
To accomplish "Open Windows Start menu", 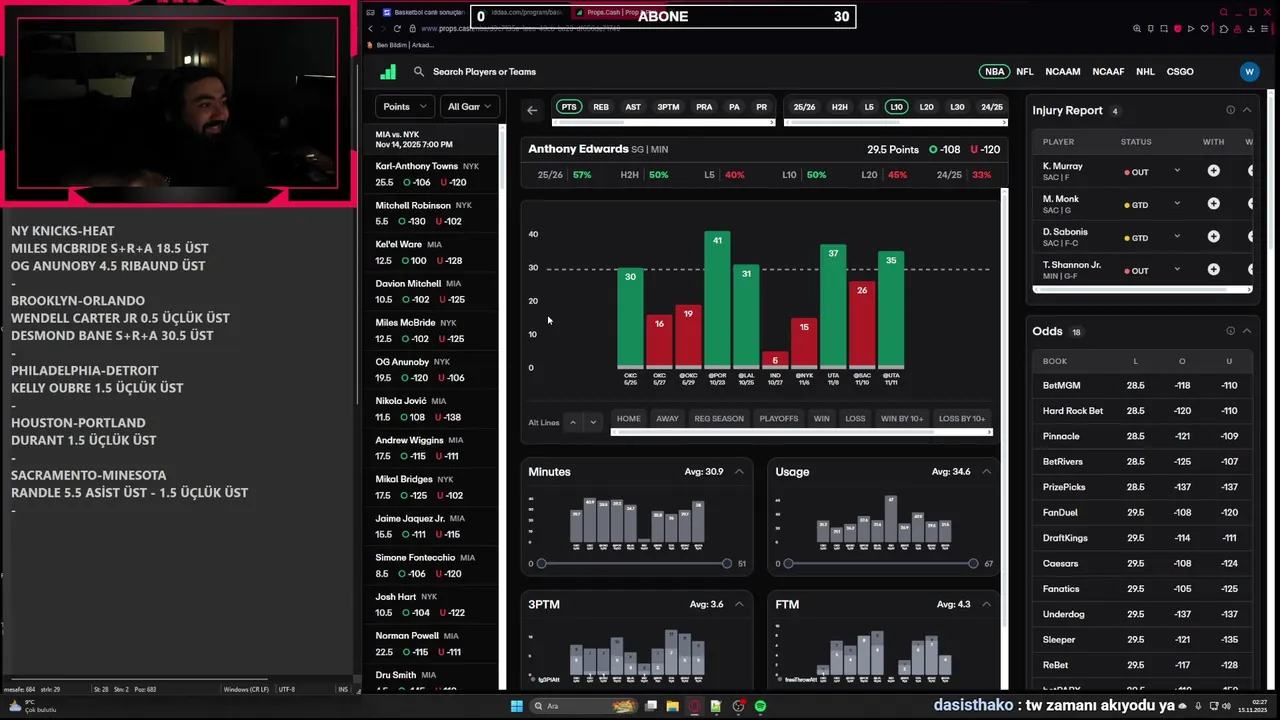I will coord(517,706).
